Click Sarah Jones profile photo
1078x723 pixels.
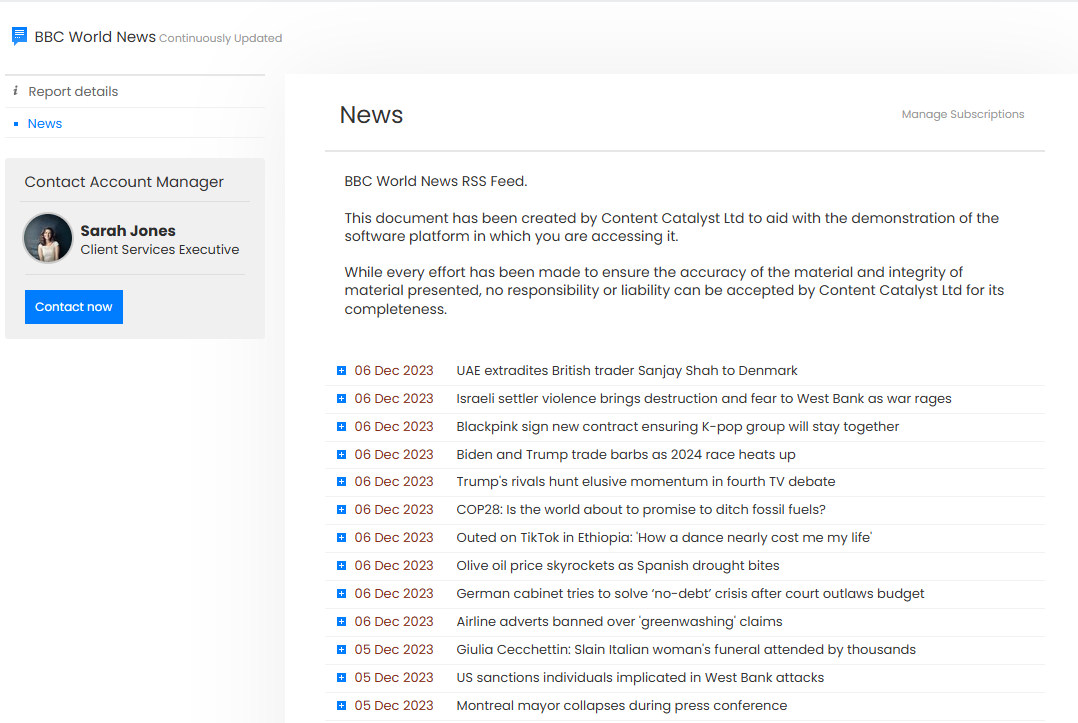tap(48, 238)
